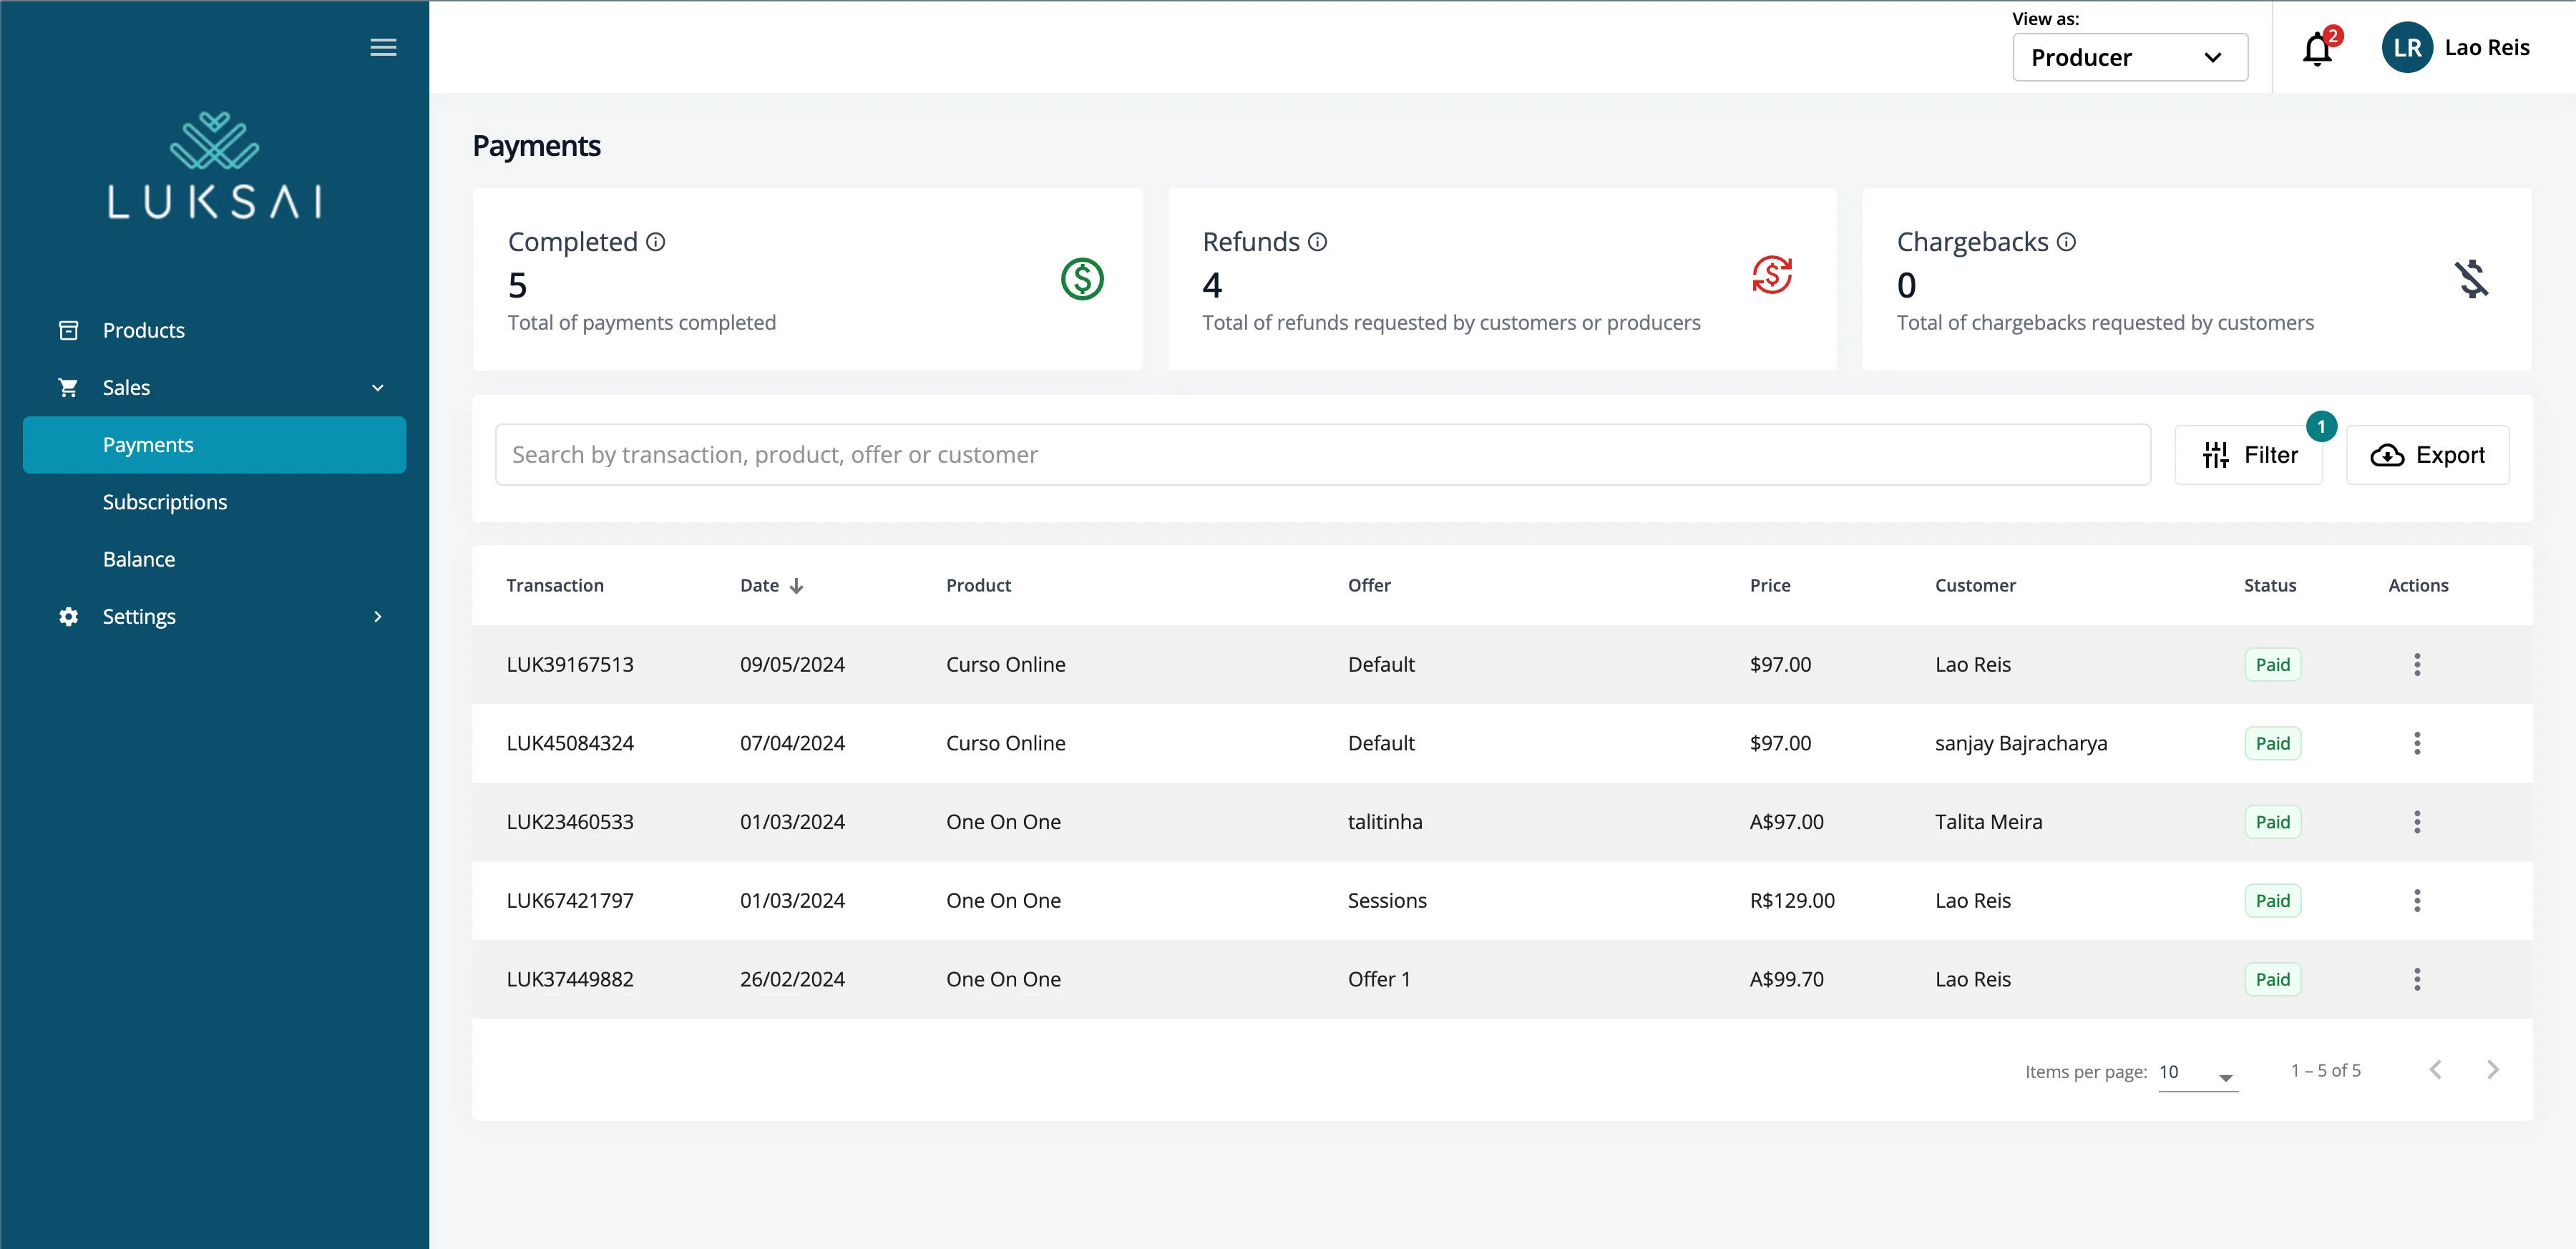The width and height of the screenshot is (2576, 1249).
Task: Expand actions menu for LUK39167513
Action: pyautogui.click(x=2416, y=664)
